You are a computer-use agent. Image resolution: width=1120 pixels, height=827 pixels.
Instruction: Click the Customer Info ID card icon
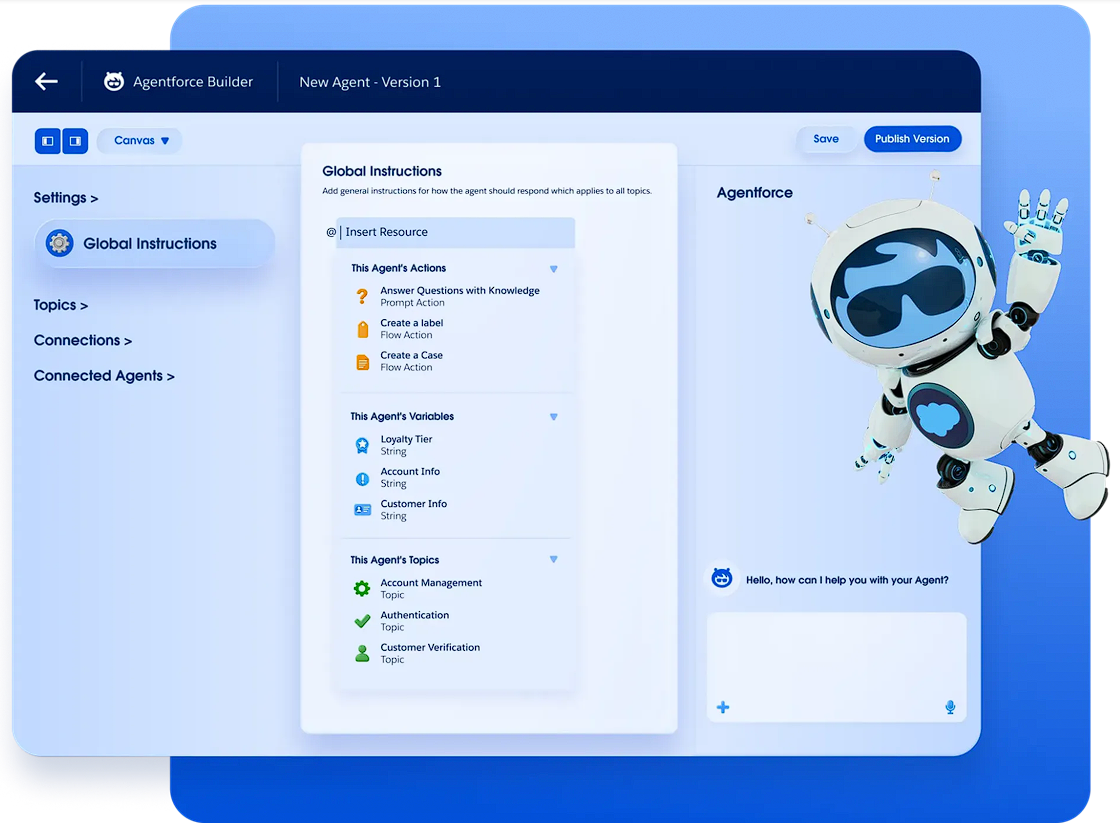point(362,510)
